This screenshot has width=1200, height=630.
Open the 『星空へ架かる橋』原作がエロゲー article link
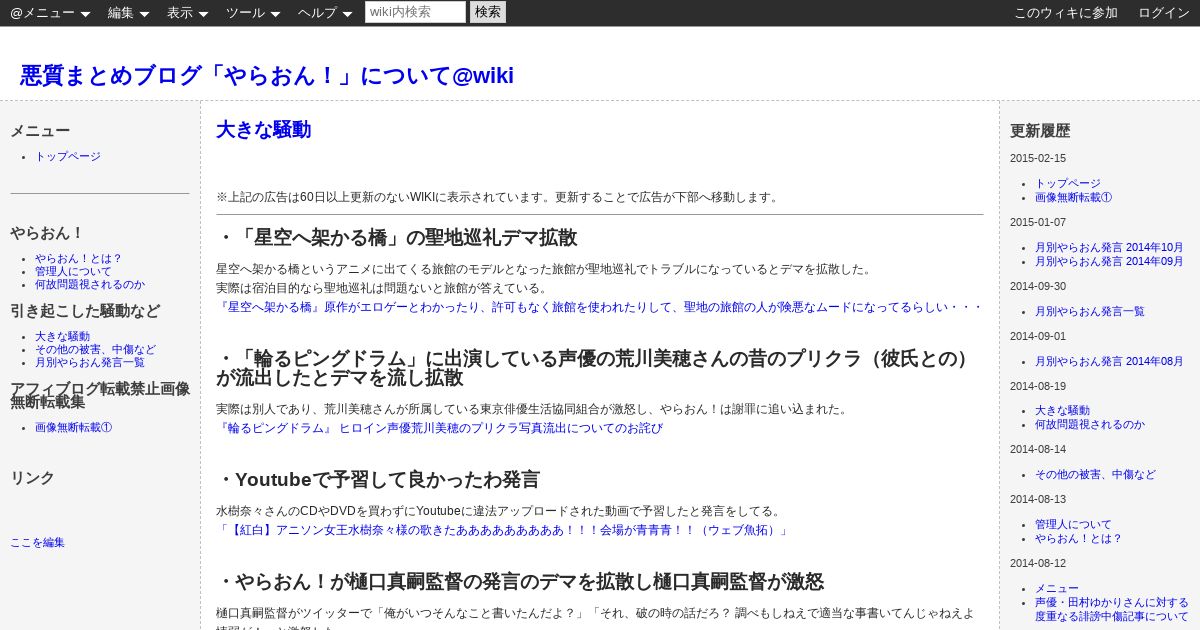pyautogui.click(x=600, y=307)
